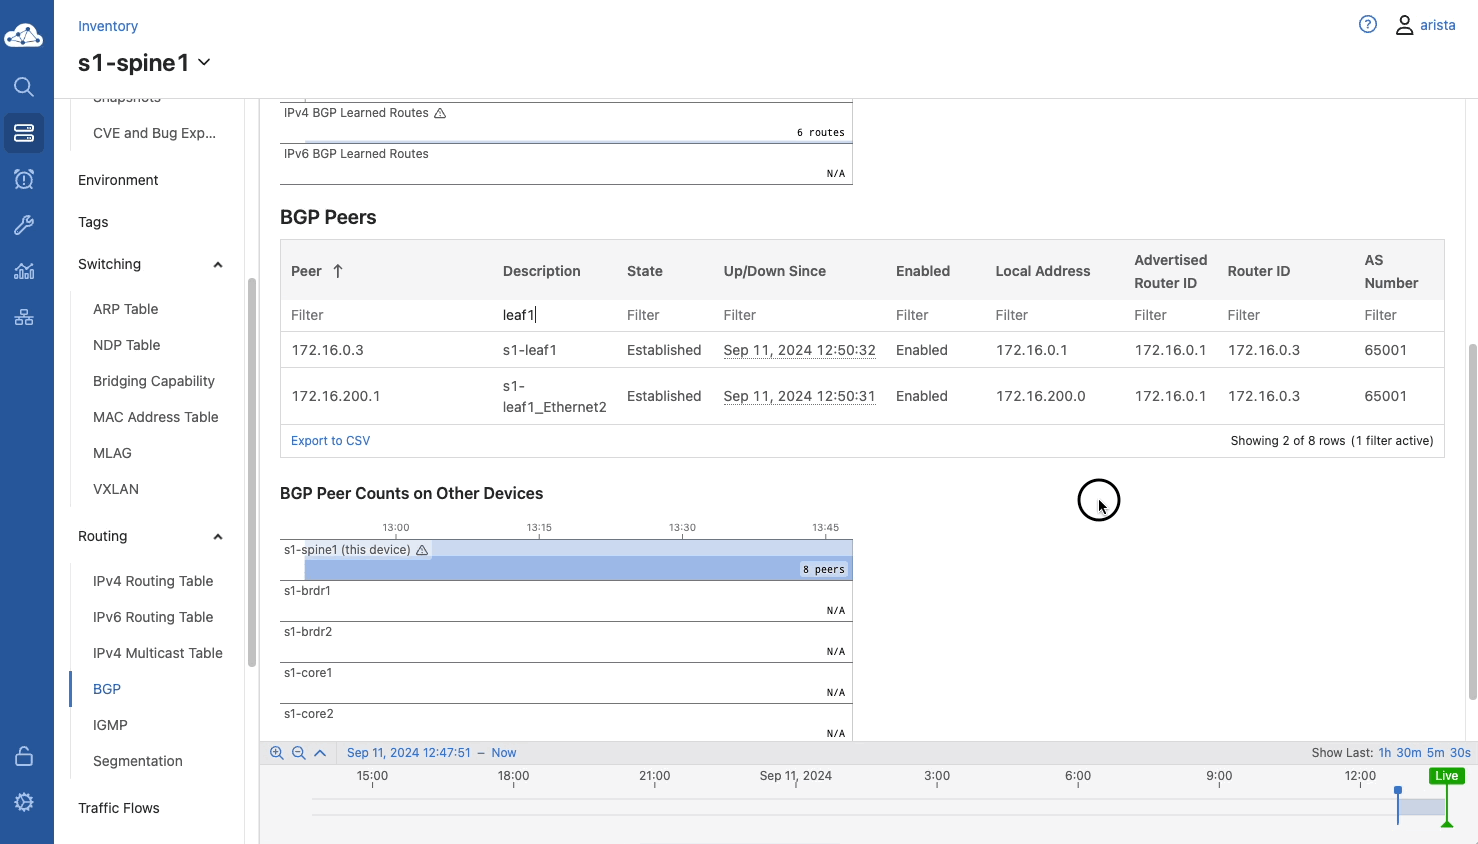Show last 30m time range
Screen dimensions: 1478x844
click(1408, 753)
